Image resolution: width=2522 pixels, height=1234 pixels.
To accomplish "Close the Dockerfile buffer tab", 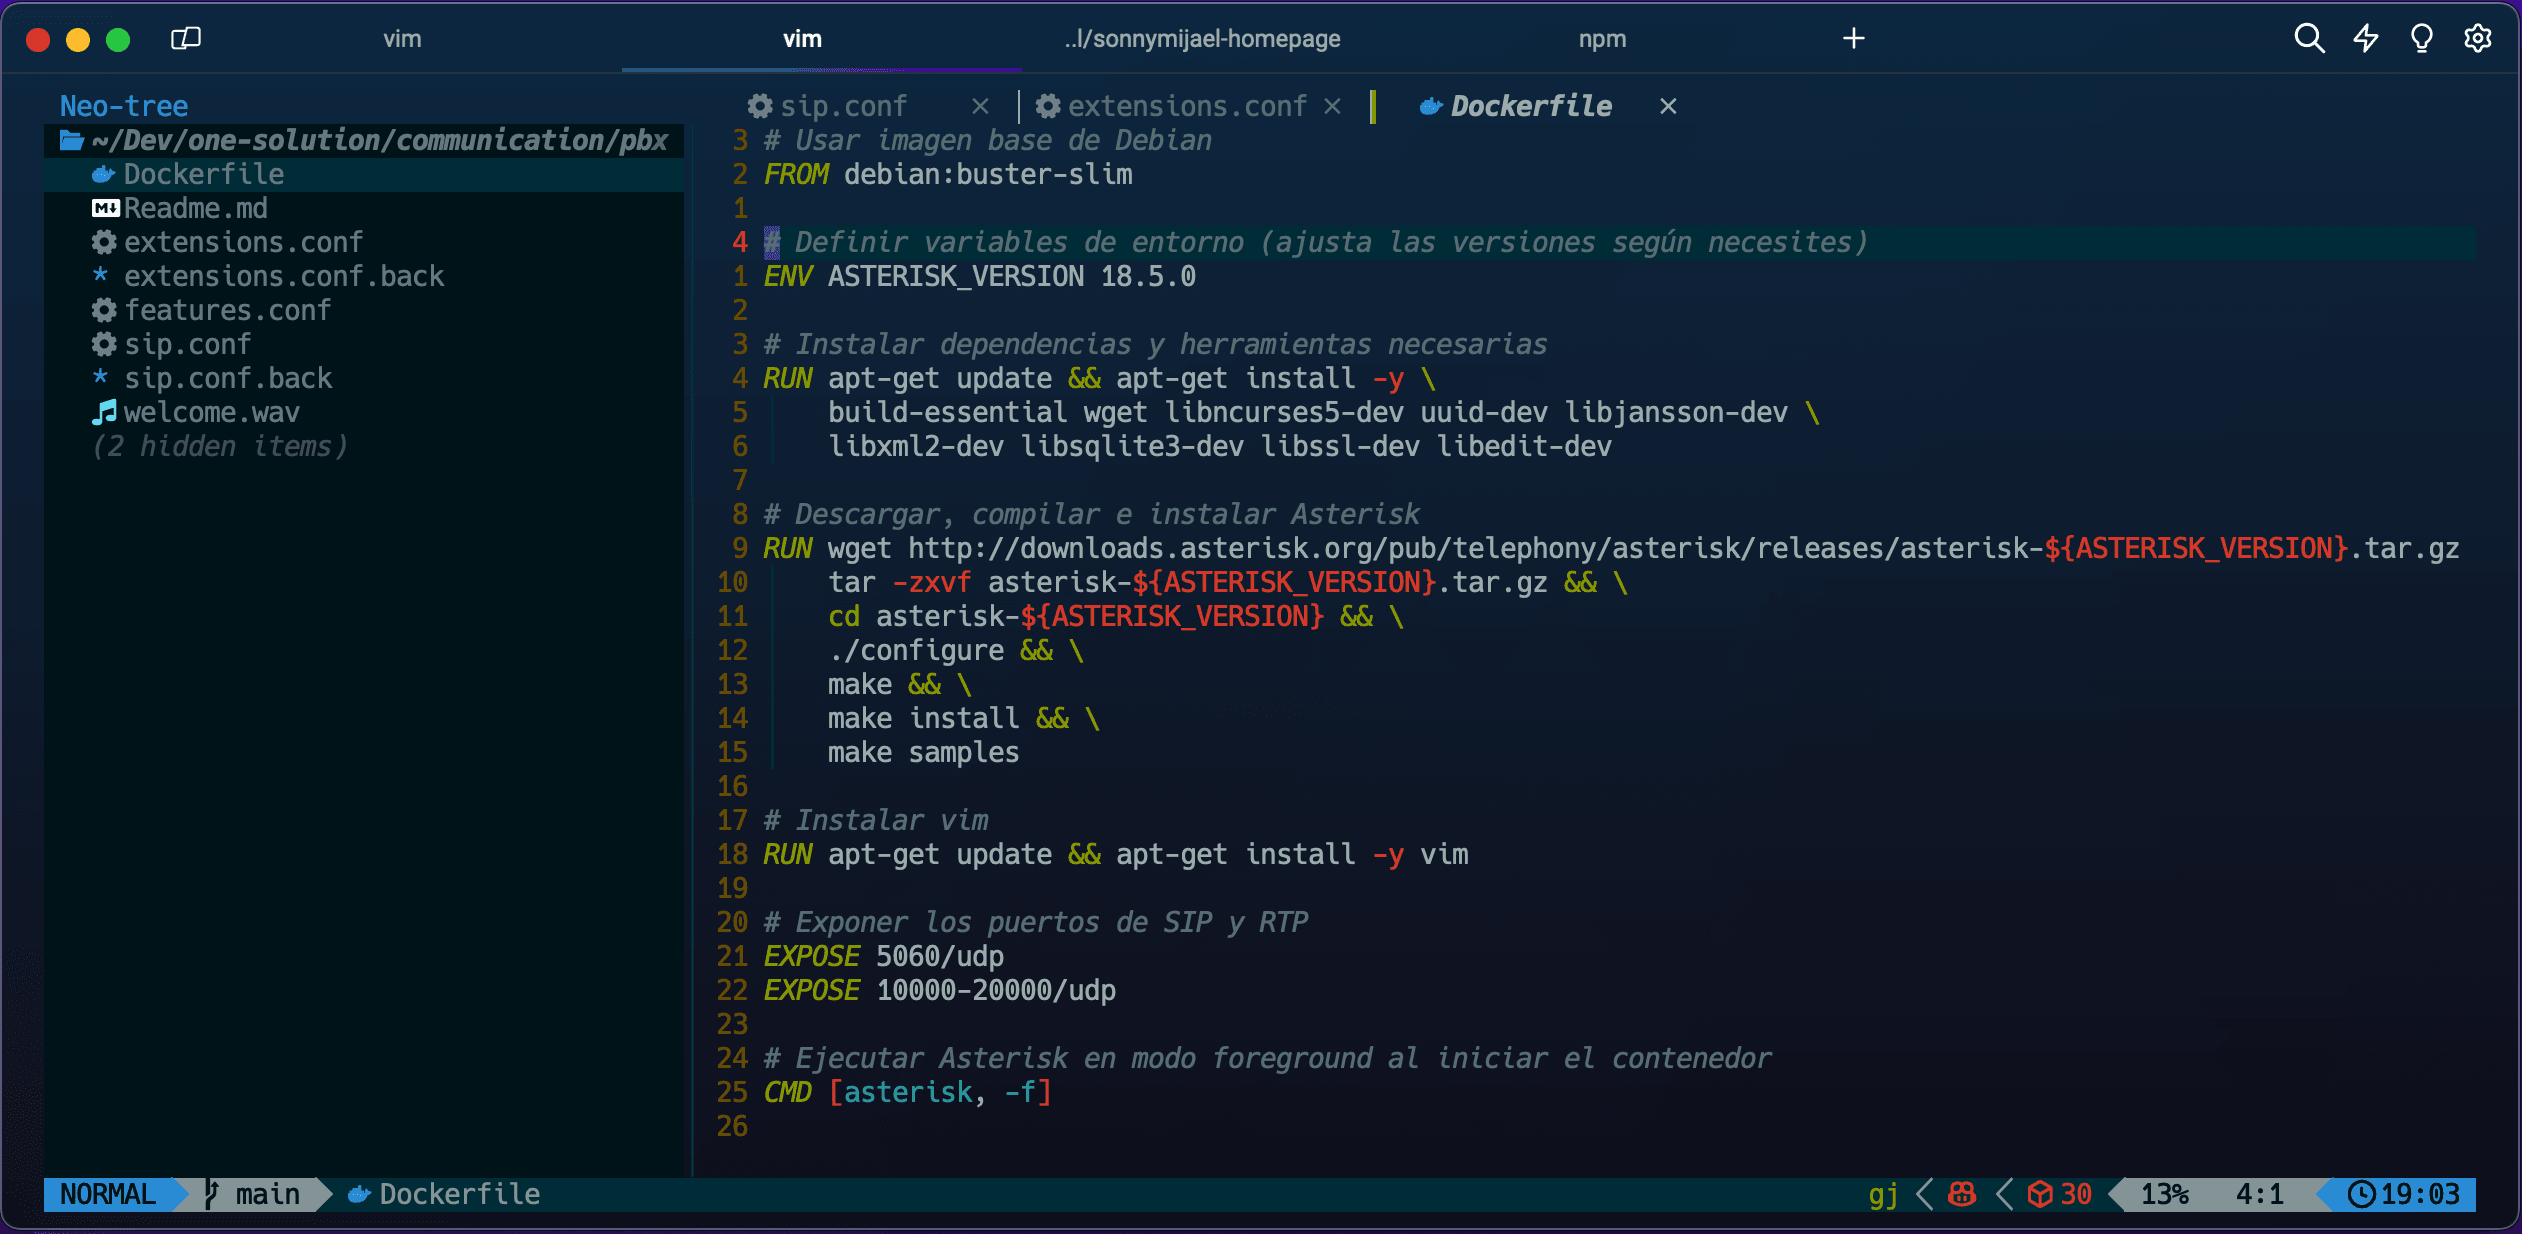I will click(1668, 106).
